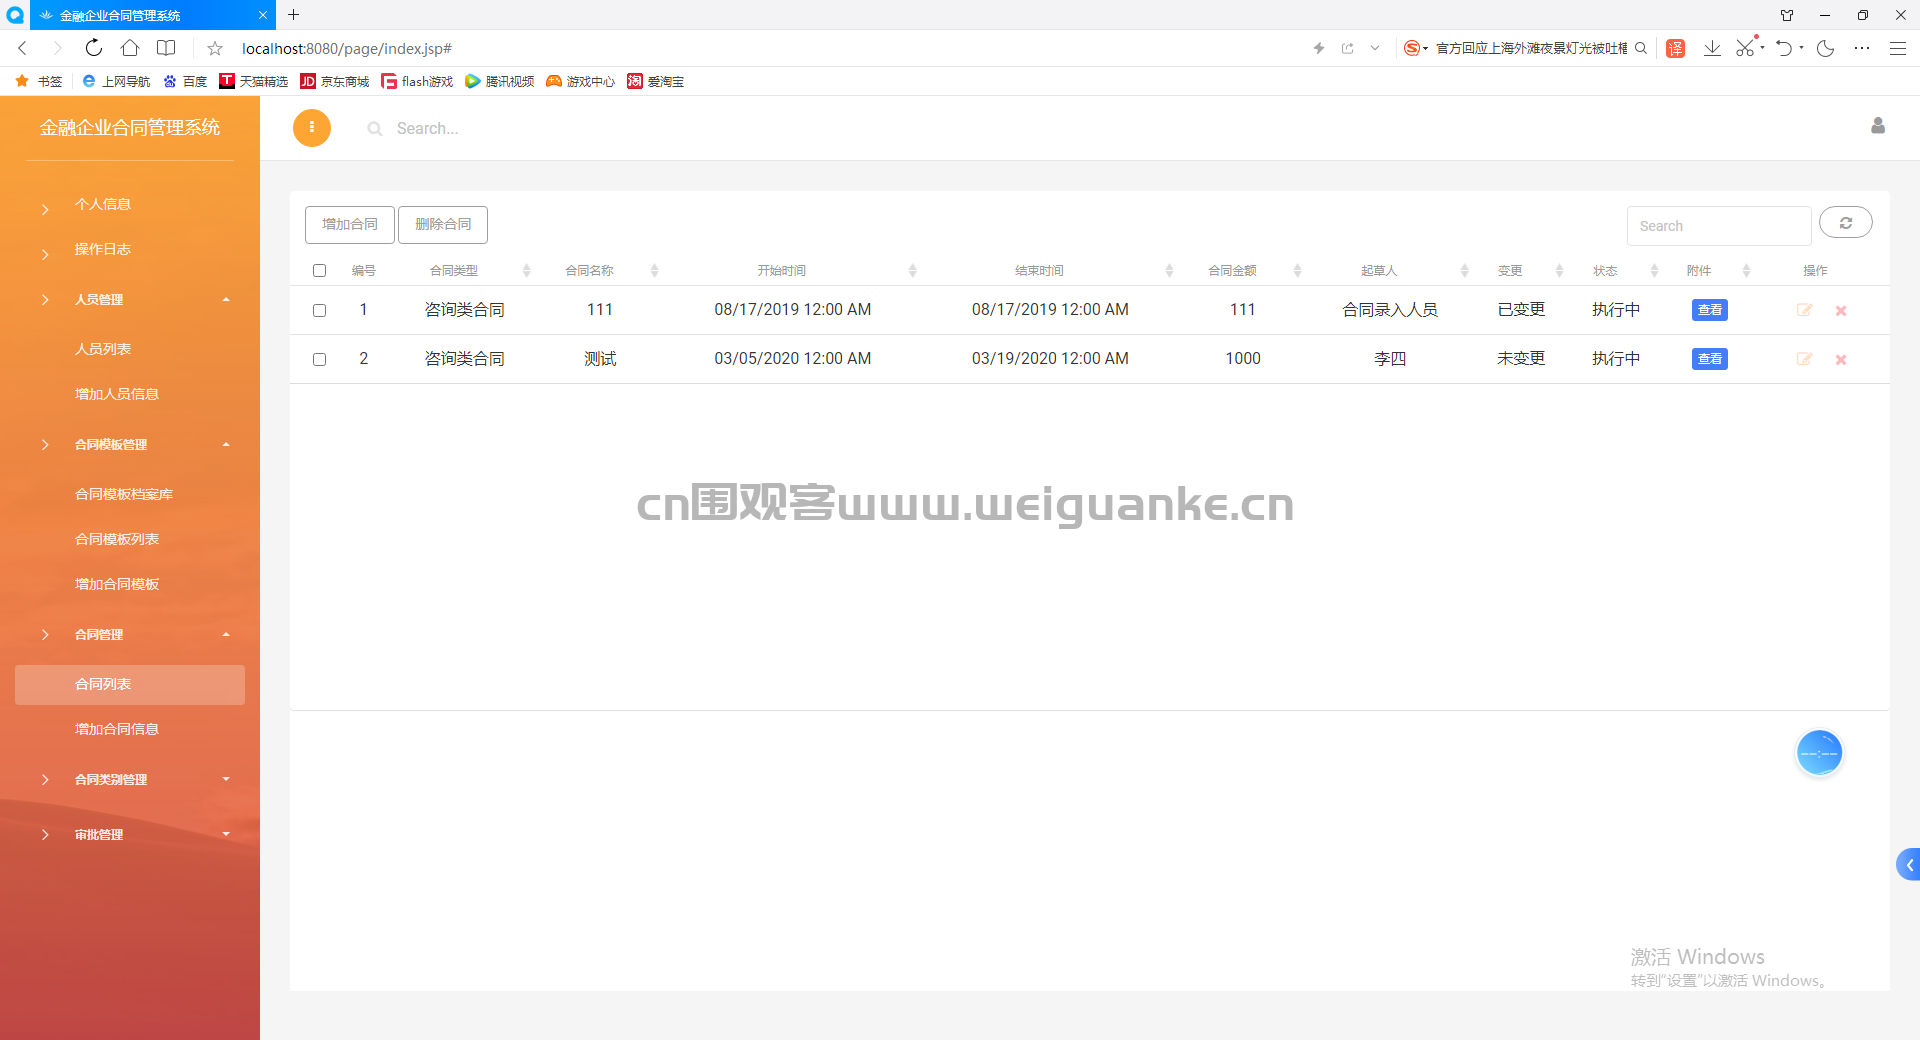Image resolution: width=1920 pixels, height=1040 pixels.
Task: Click the browser address bar URL
Action: point(347,48)
